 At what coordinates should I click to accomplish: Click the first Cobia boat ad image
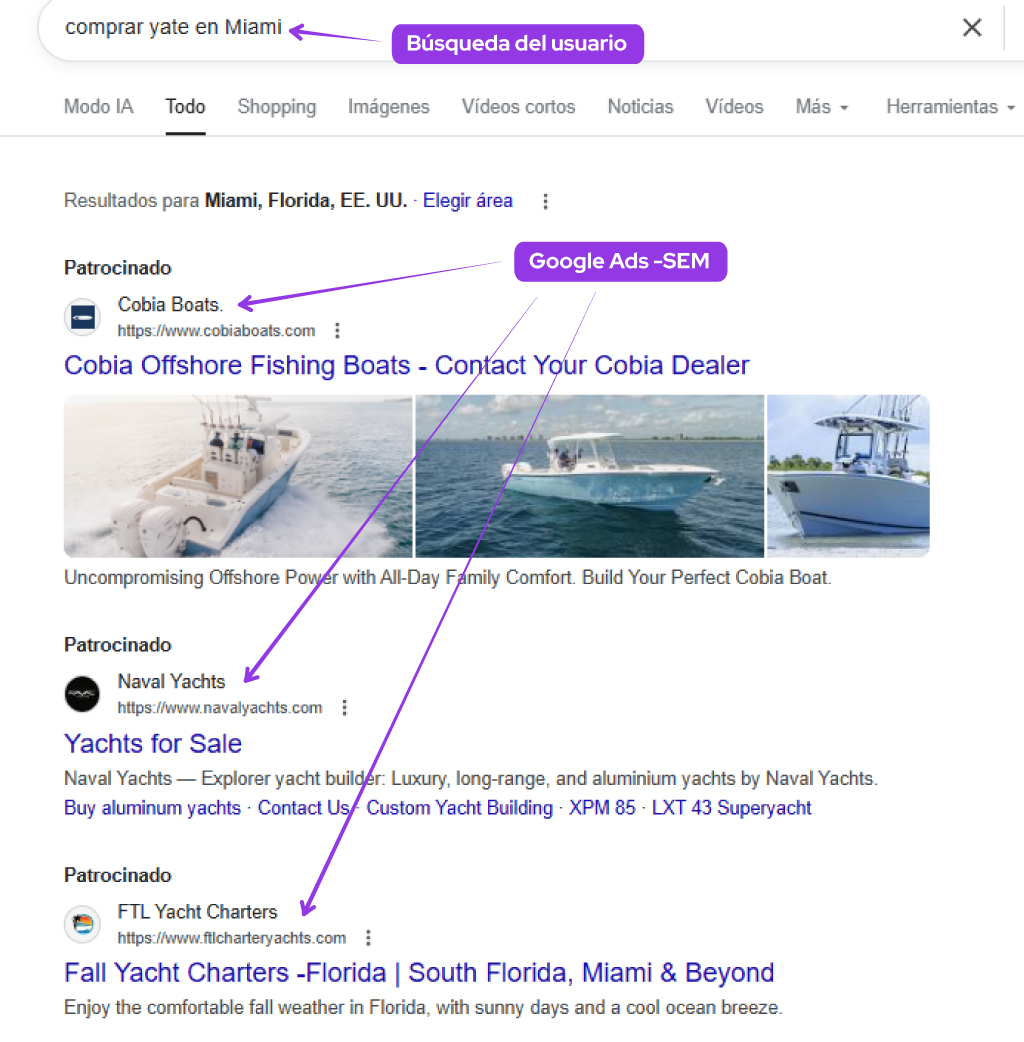click(x=238, y=476)
